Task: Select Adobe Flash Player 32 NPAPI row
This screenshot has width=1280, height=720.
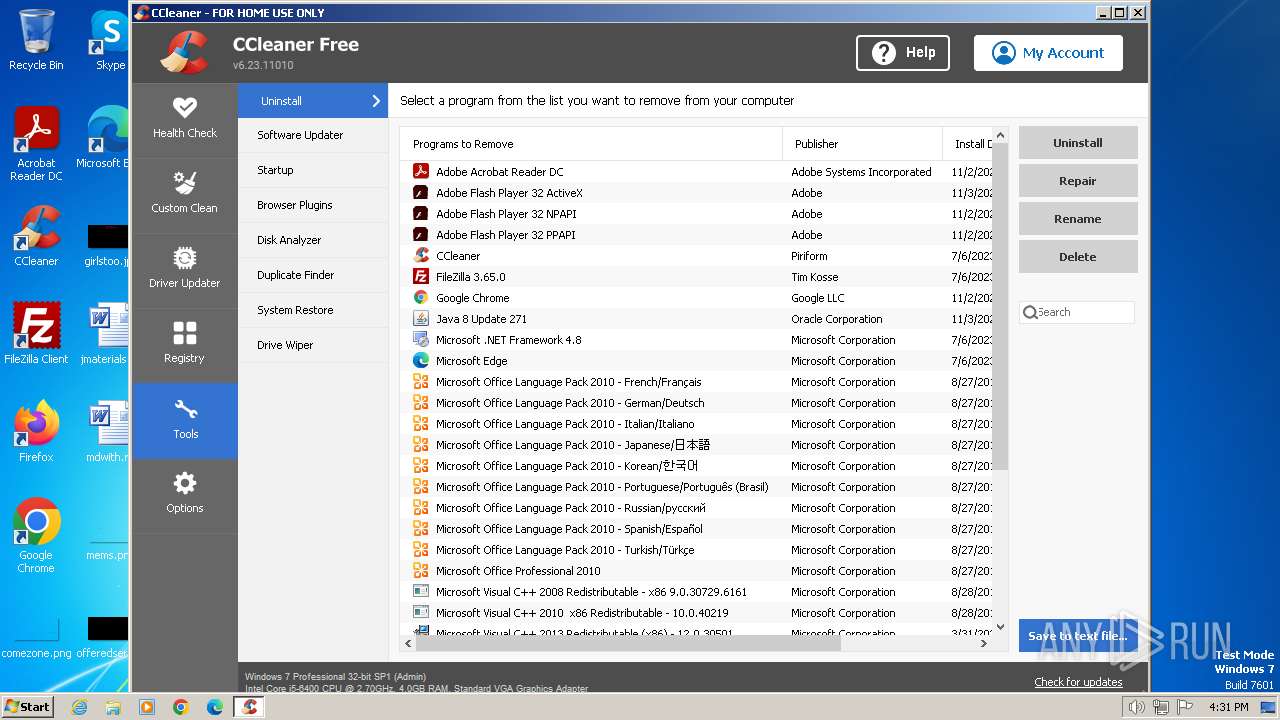Action: tap(696, 214)
